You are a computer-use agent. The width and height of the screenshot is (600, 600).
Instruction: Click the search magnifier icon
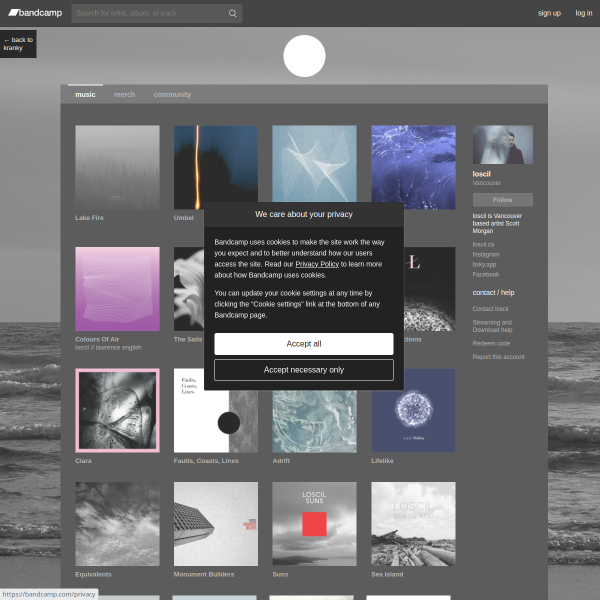tap(232, 14)
